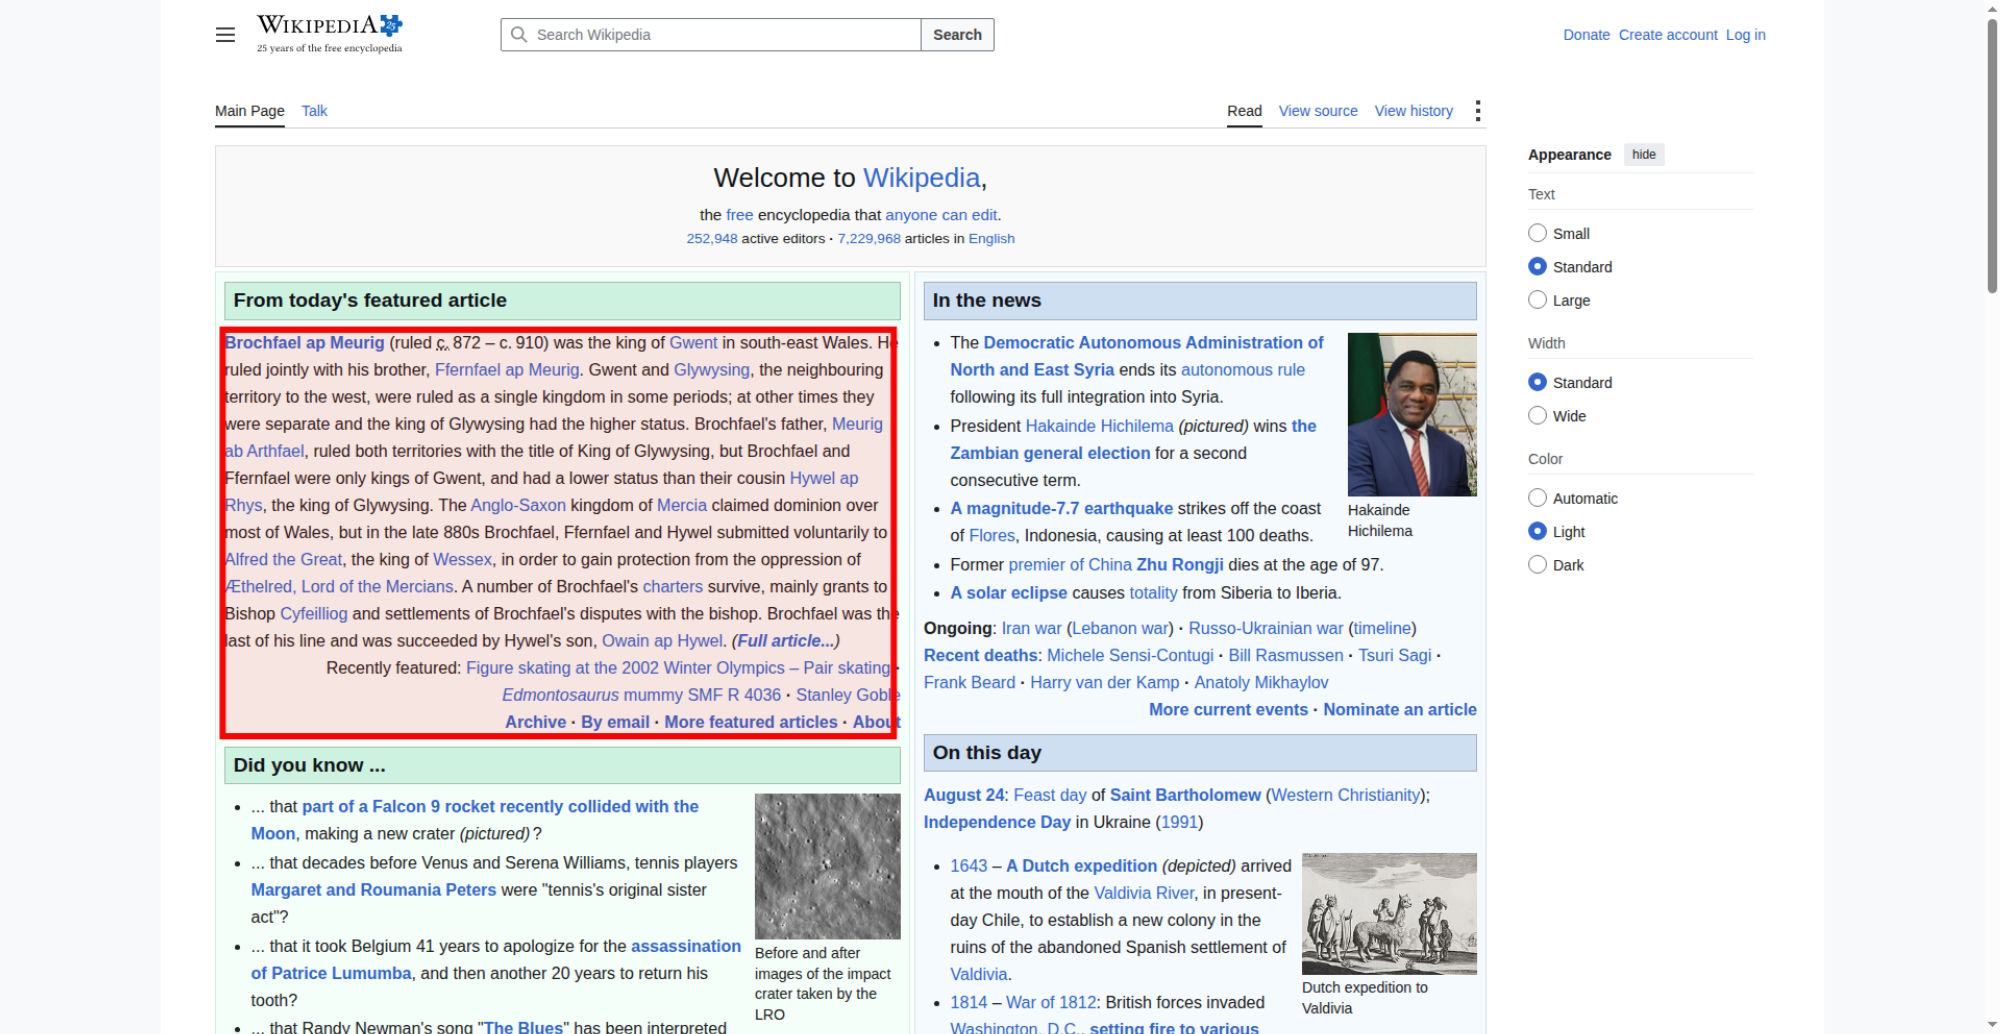
Task: Click Create account
Action: click(x=1668, y=35)
